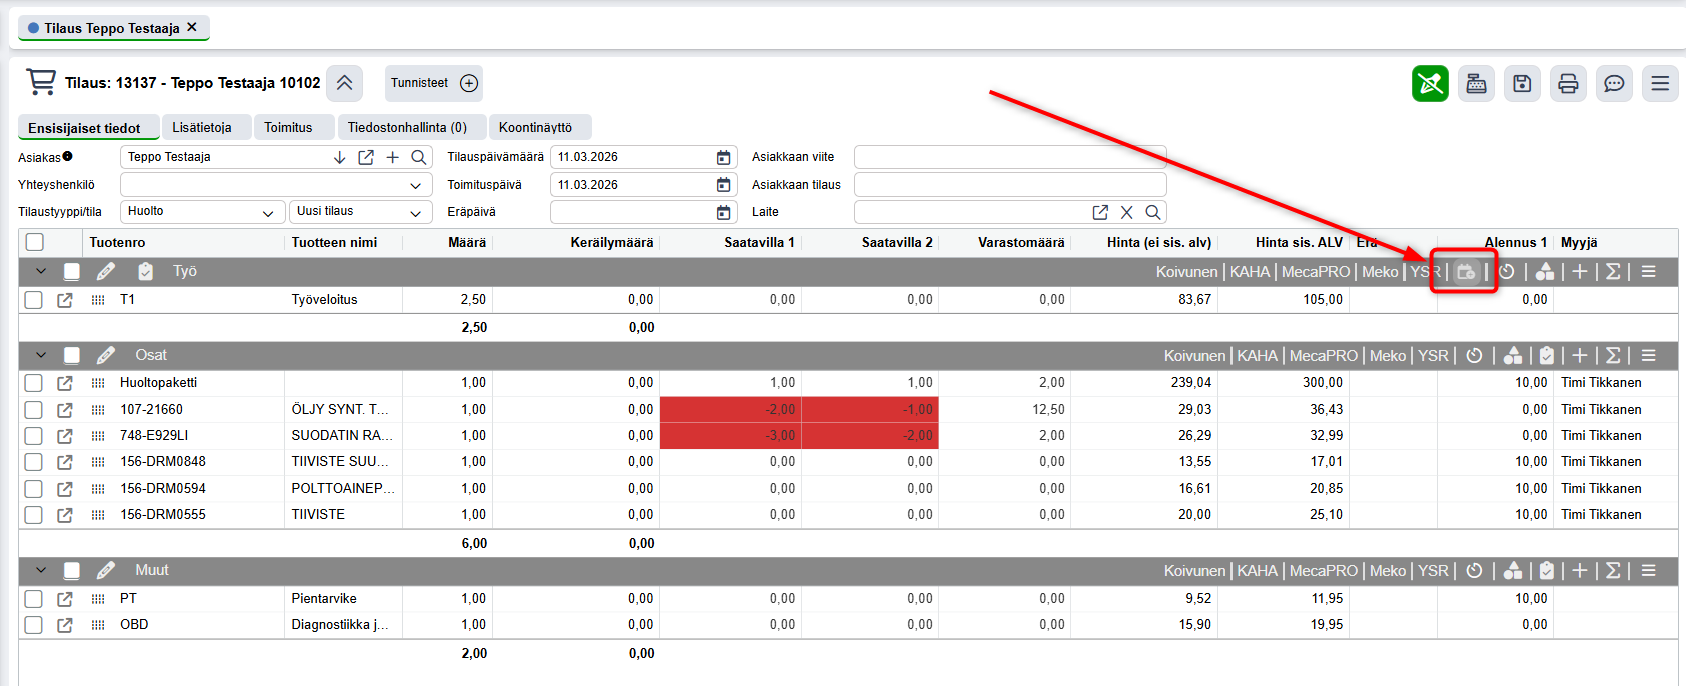Click the green crossed-out icon in the top toolbar
Screen dimensions: 1686x686
click(x=1430, y=83)
